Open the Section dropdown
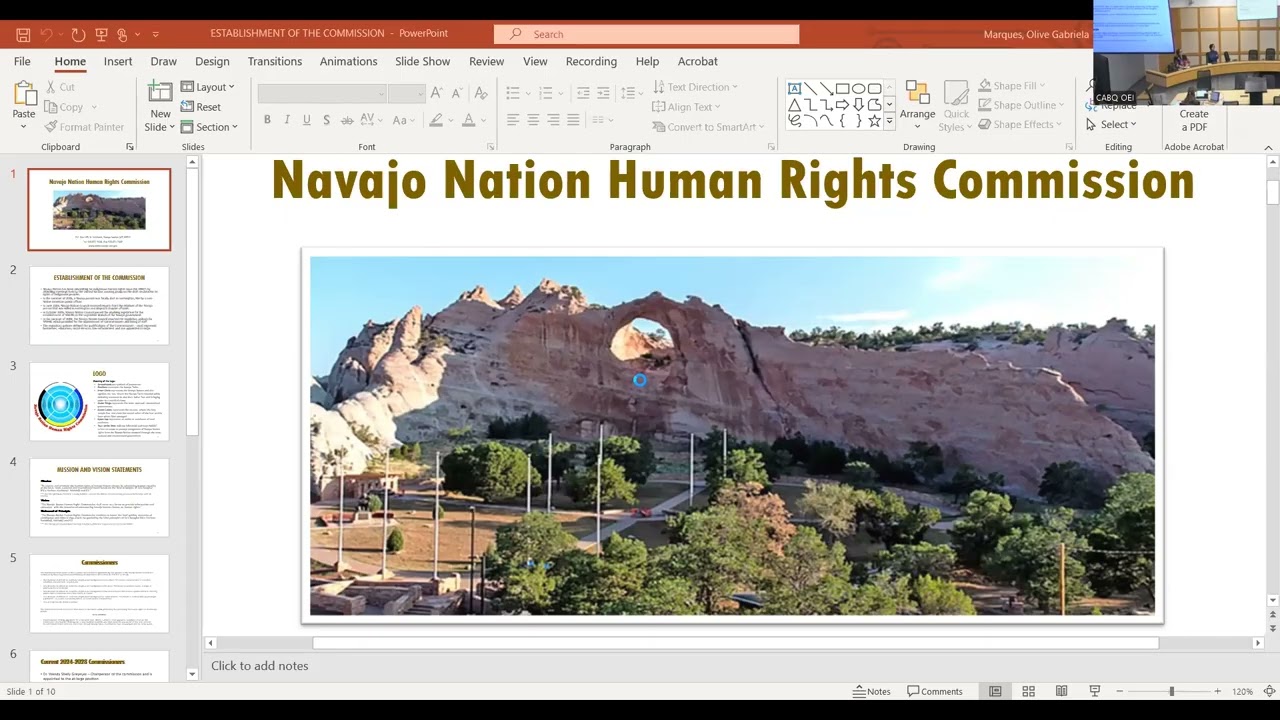This screenshot has width=1280, height=720. click(209, 127)
